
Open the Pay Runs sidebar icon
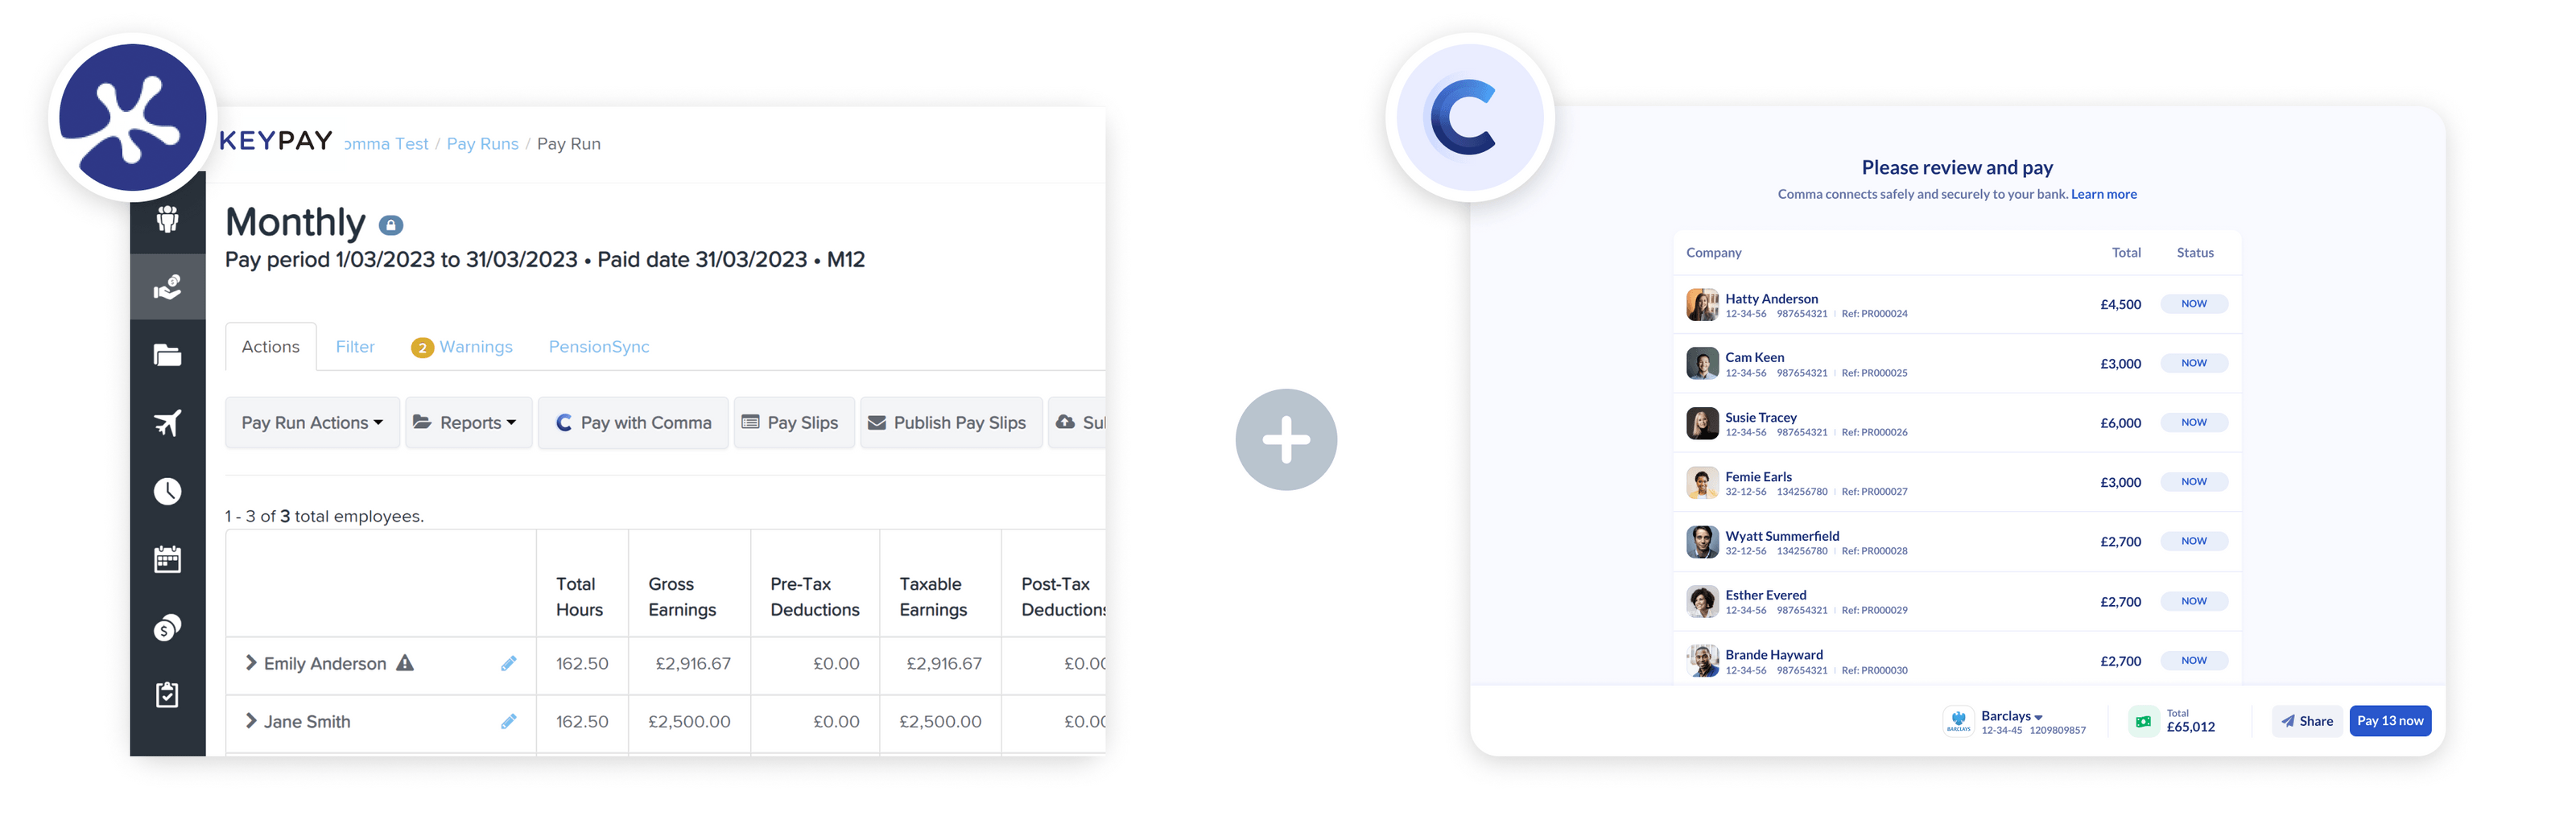168,287
